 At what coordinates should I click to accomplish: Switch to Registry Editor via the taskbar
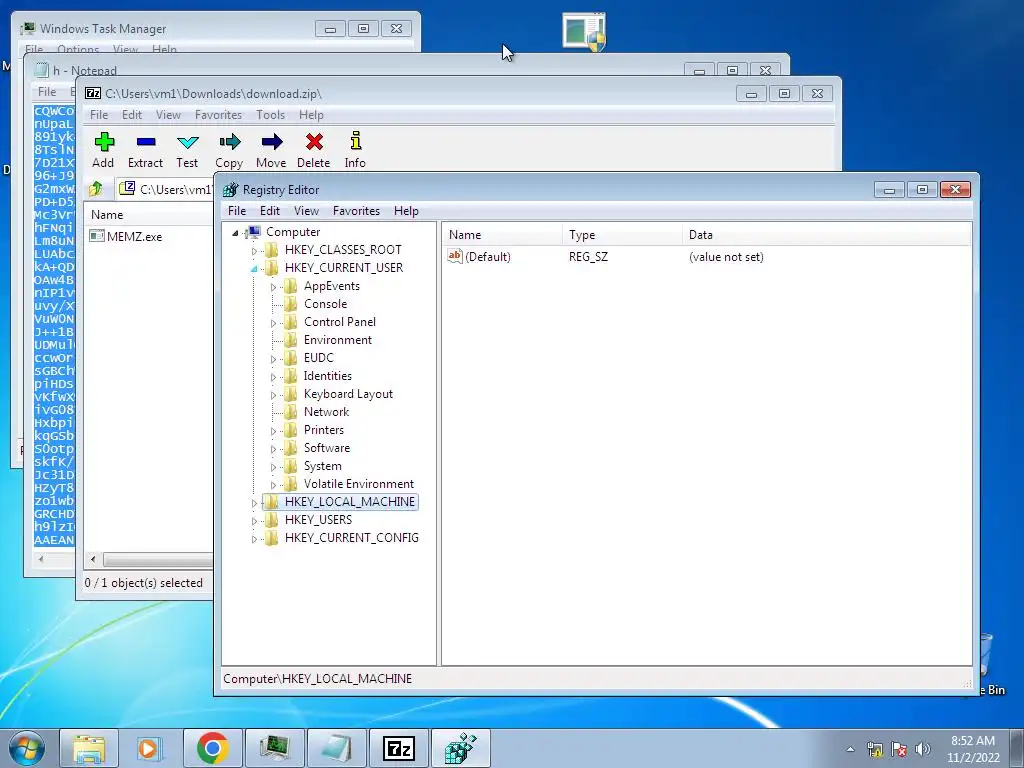tap(461, 748)
